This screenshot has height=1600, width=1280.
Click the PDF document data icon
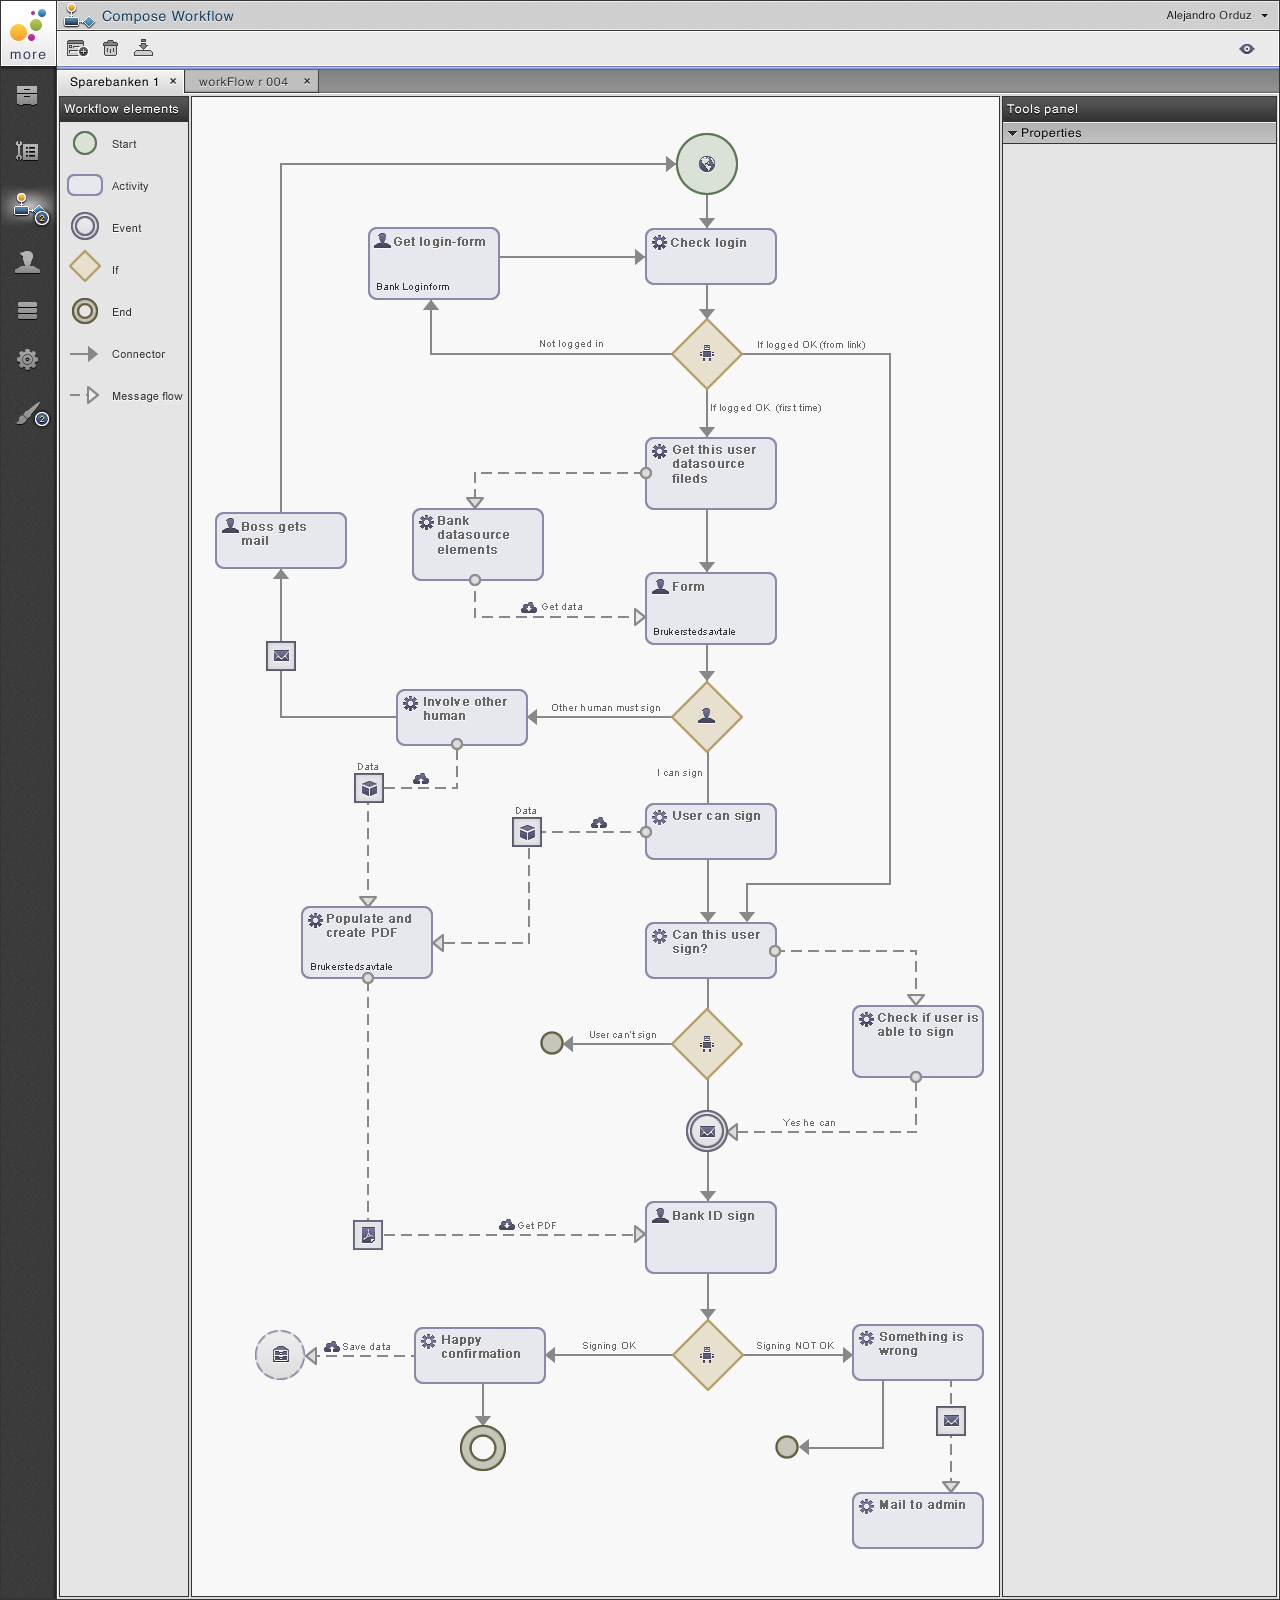(x=368, y=1235)
